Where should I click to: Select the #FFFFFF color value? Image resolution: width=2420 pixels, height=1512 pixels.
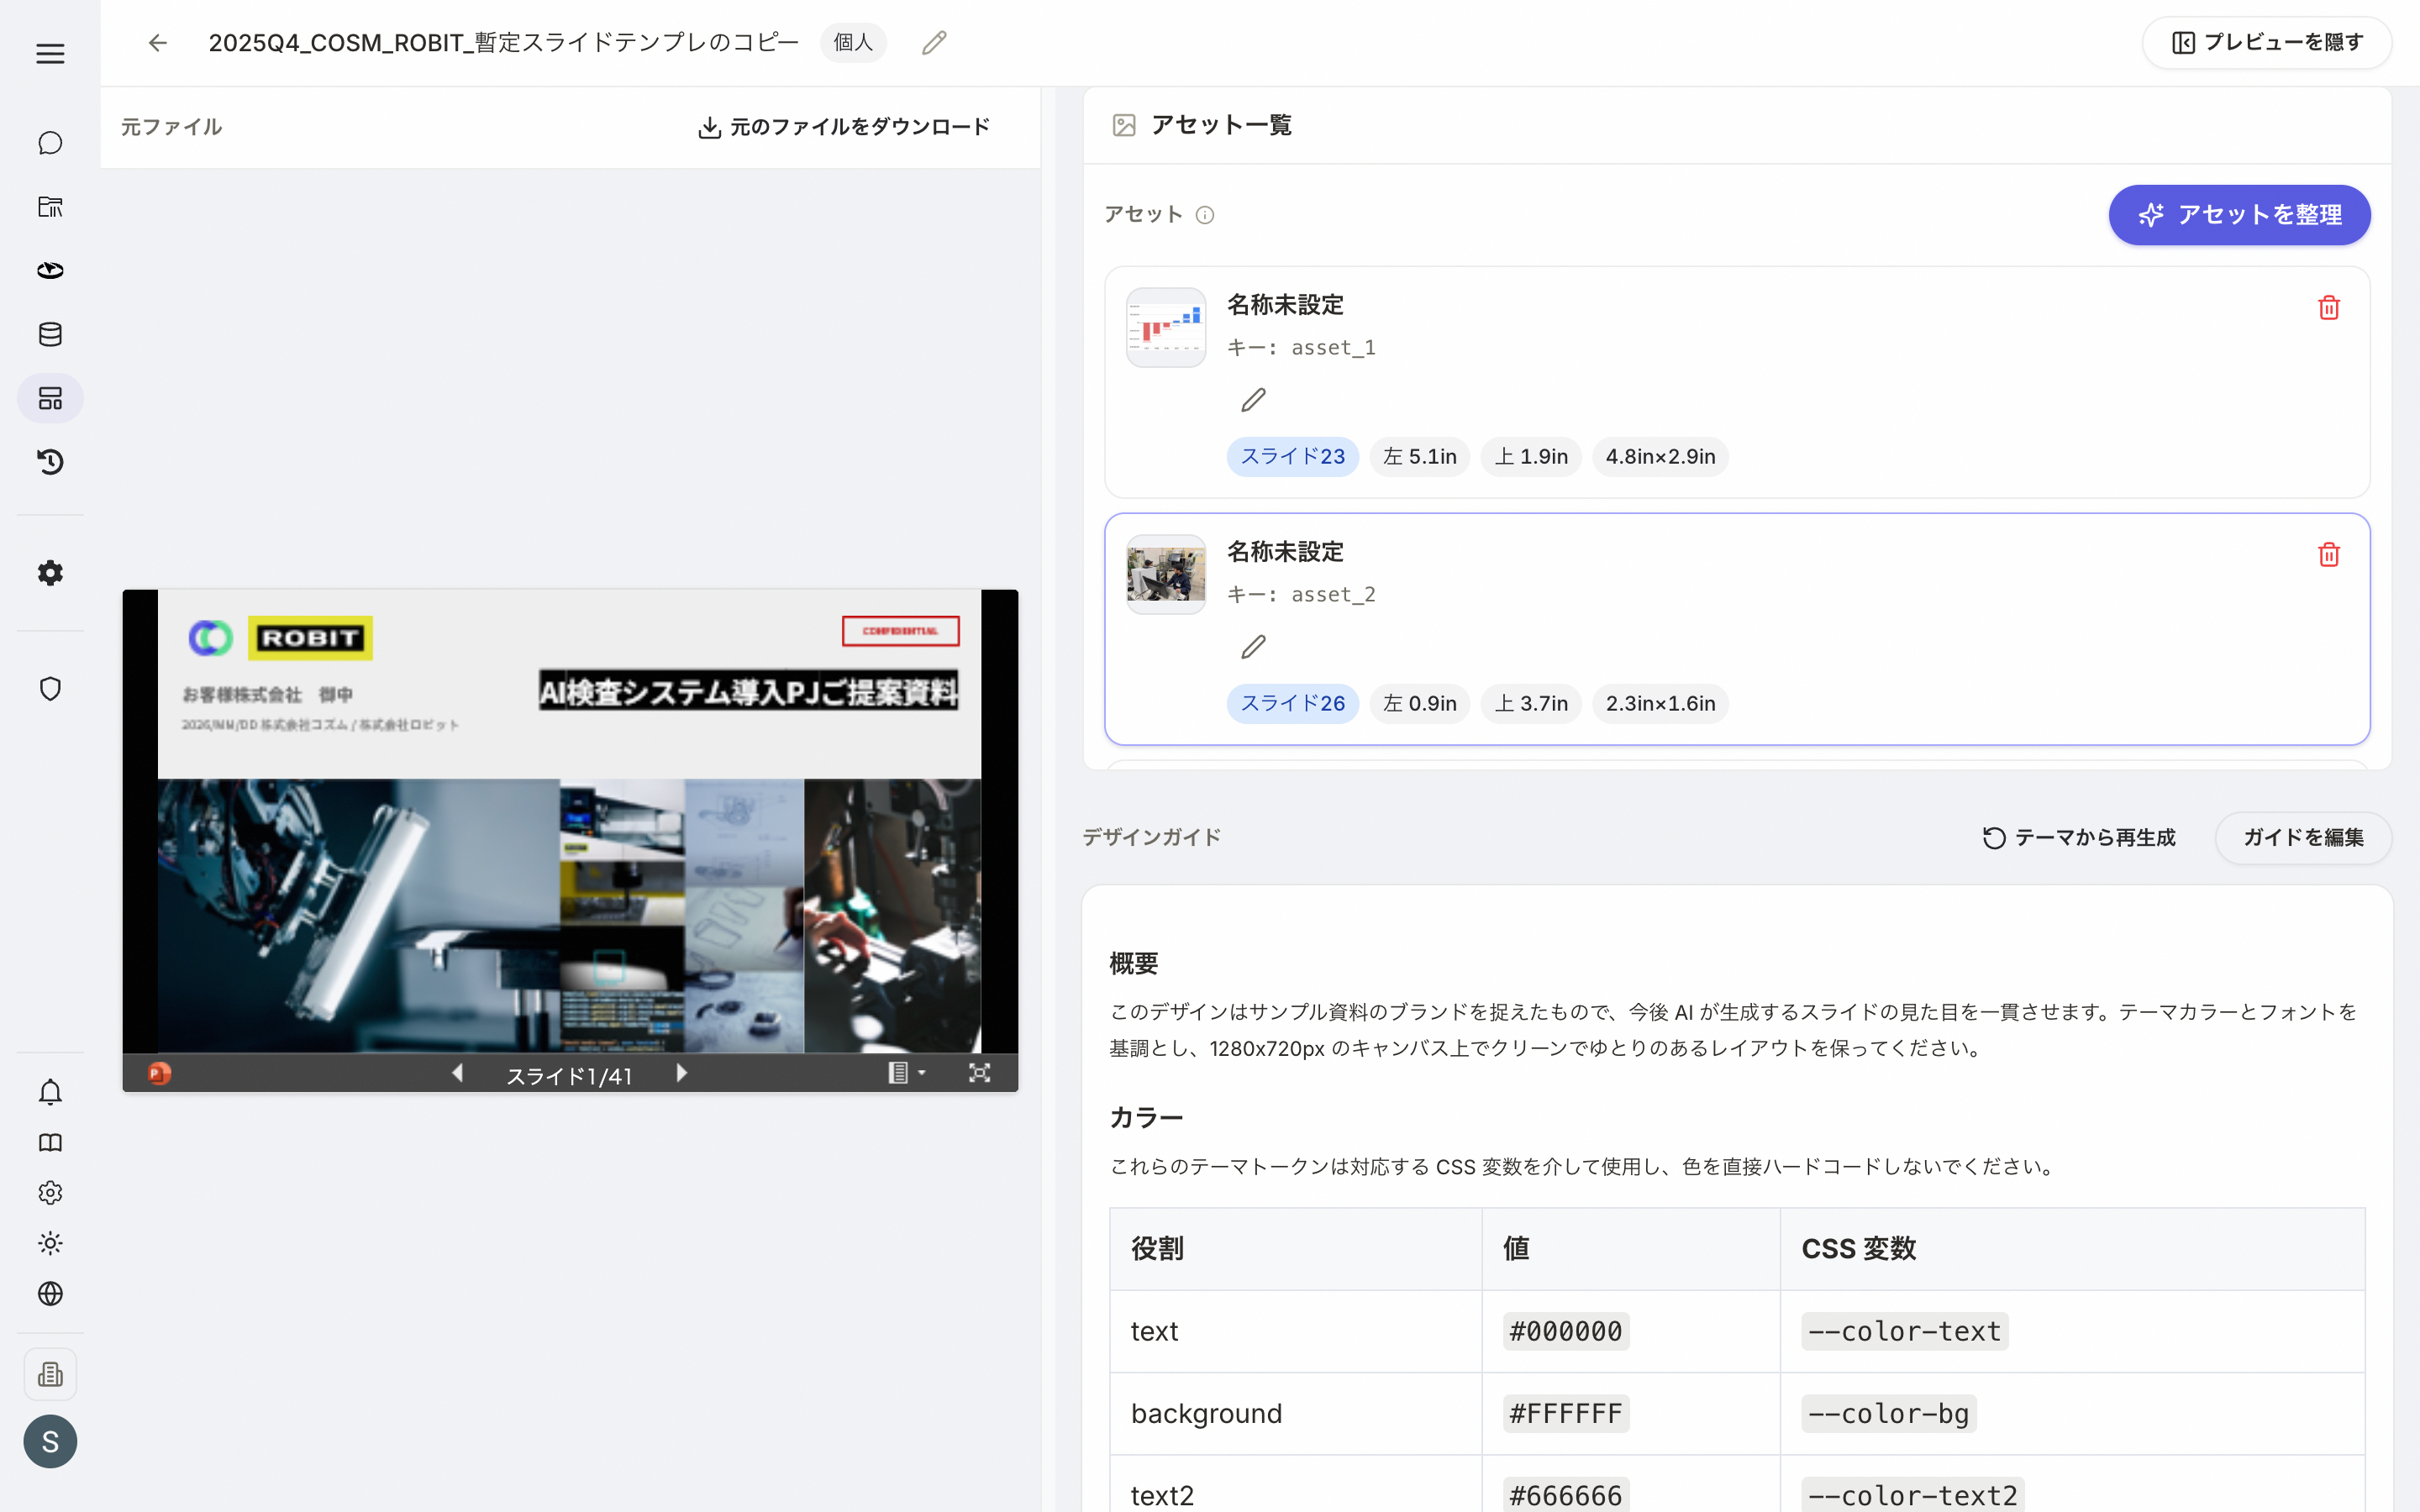[x=1565, y=1414]
